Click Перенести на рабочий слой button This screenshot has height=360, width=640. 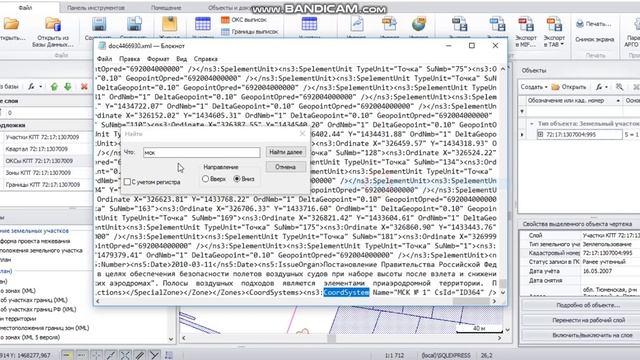(588, 320)
